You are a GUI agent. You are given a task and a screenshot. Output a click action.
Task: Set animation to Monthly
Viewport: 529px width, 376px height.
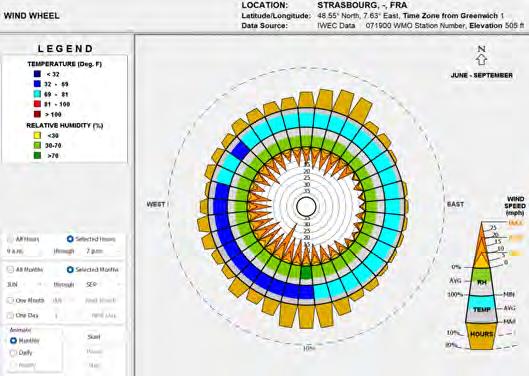click(13, 341)
